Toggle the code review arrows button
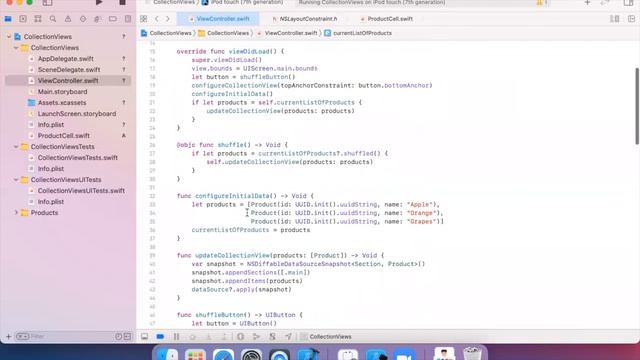640x360 pixels. 605,2
